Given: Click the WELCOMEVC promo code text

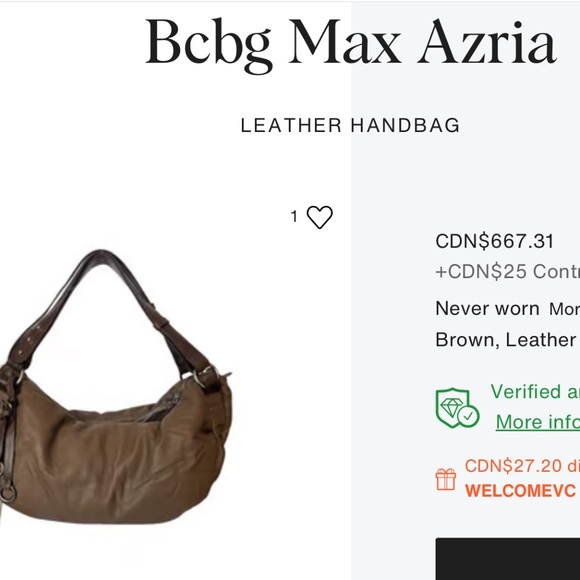Looking at the screenshot, I should pos(520,491).
